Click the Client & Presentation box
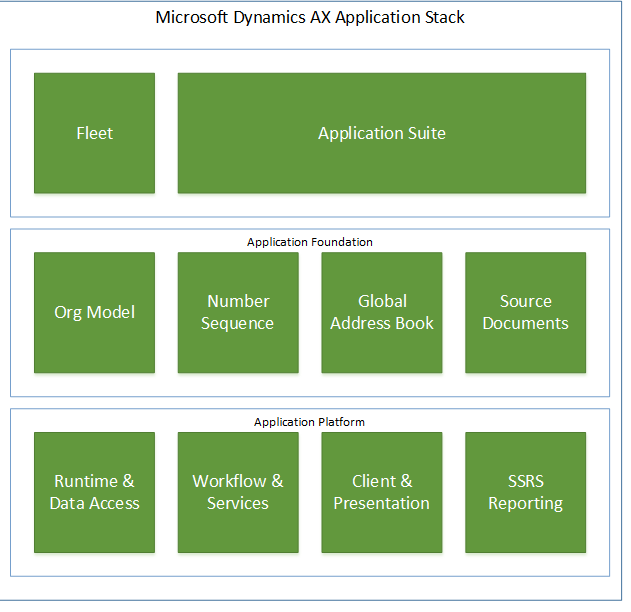The height and width of the screenshot is (612, 631). pyautogui.click(x=382, y=492)
